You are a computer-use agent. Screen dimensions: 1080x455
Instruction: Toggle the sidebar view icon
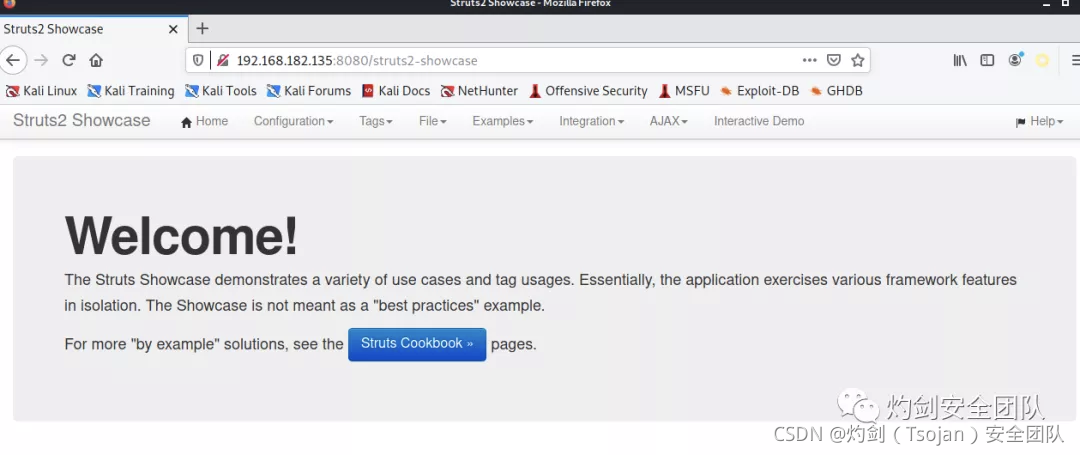[987, 61]
